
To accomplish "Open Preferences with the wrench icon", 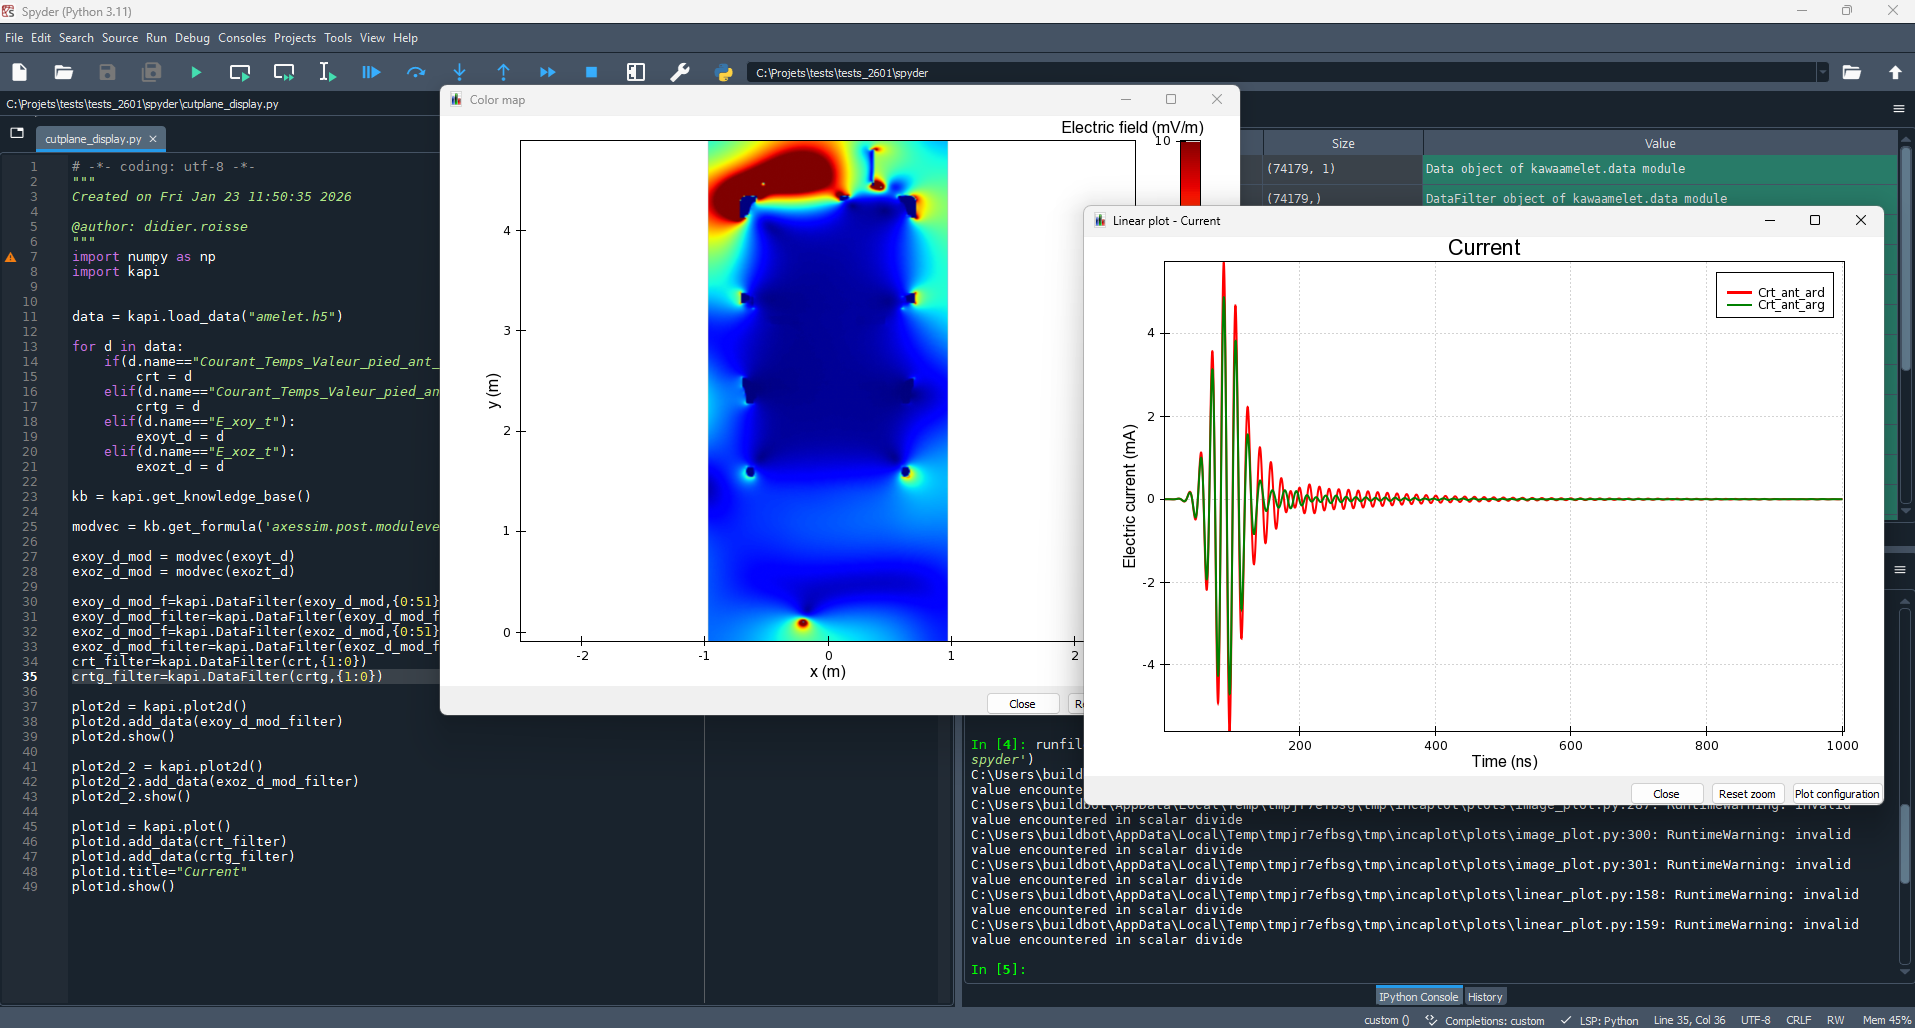I will pyautogui.click(x=680, y=72).
